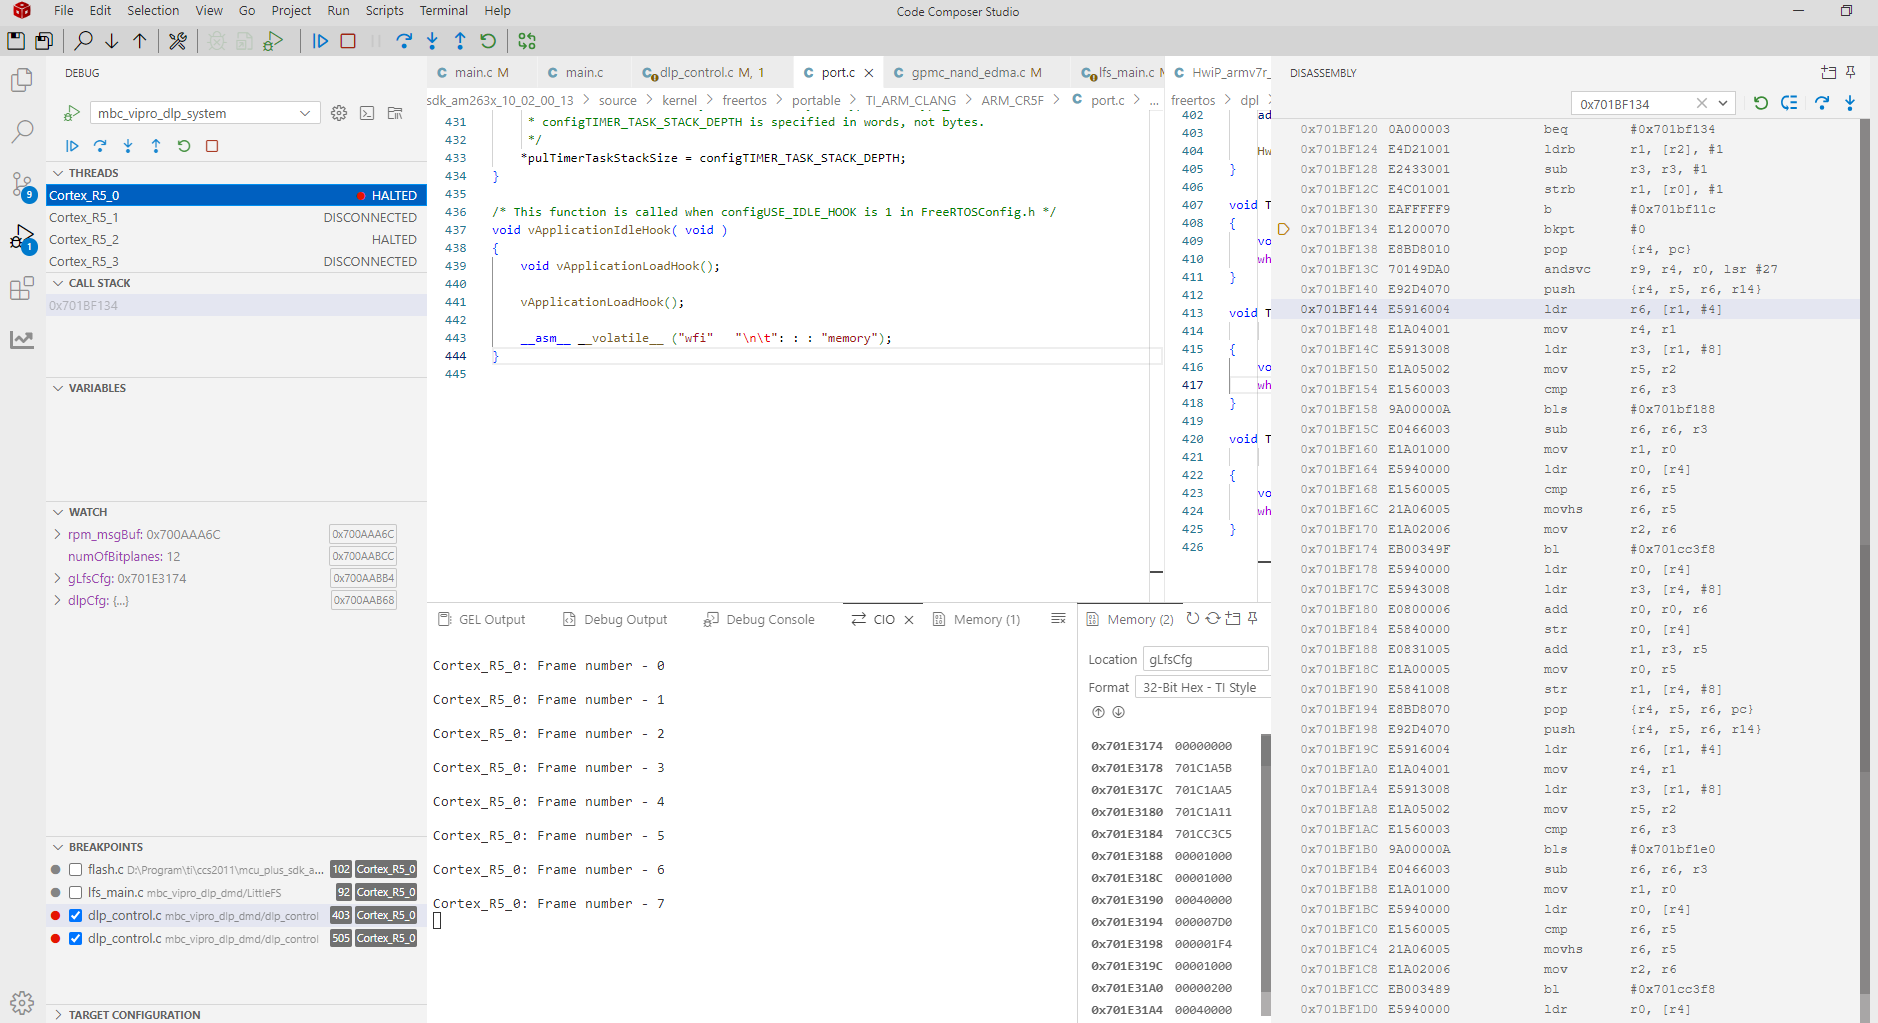Image resolution: width=1878 pixels, height=1023 pixels.
Task: Stop debugging with the red square icon
Action: (348, 41)
